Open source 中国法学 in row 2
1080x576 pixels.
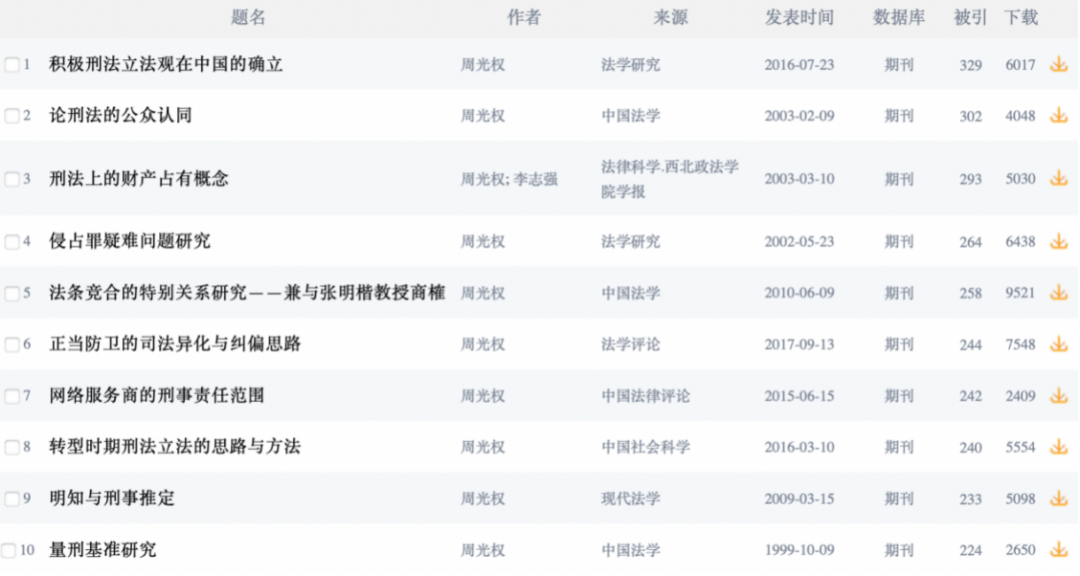click(630, 116)
